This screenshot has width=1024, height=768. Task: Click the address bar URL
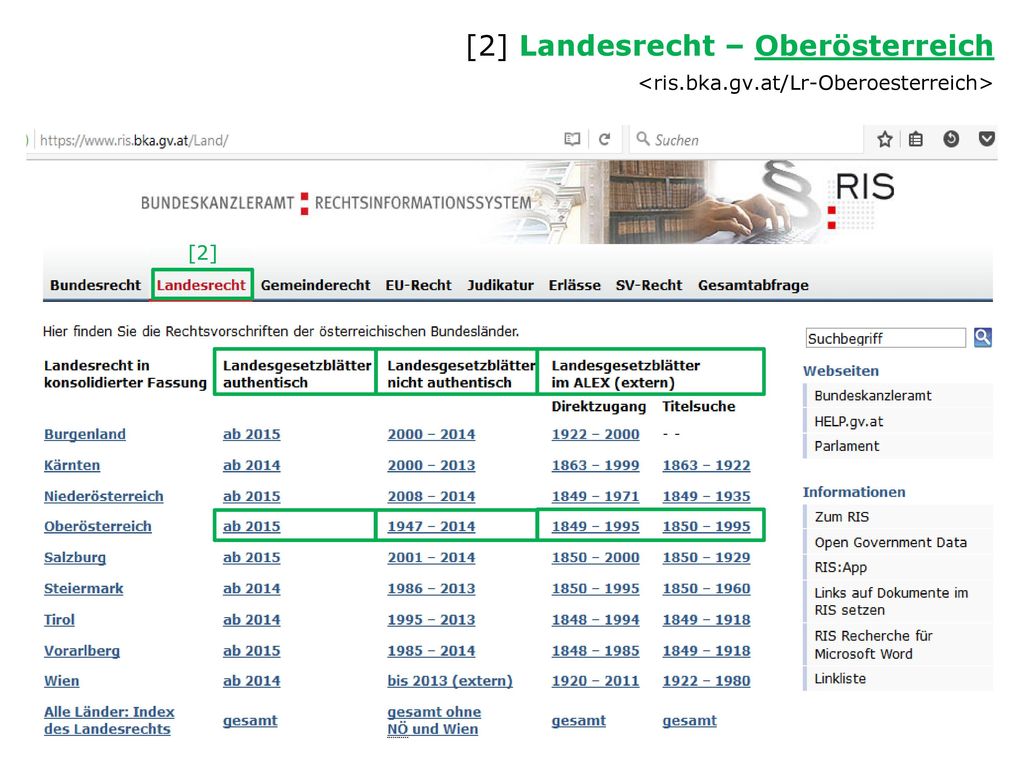(x=134, y=140)
